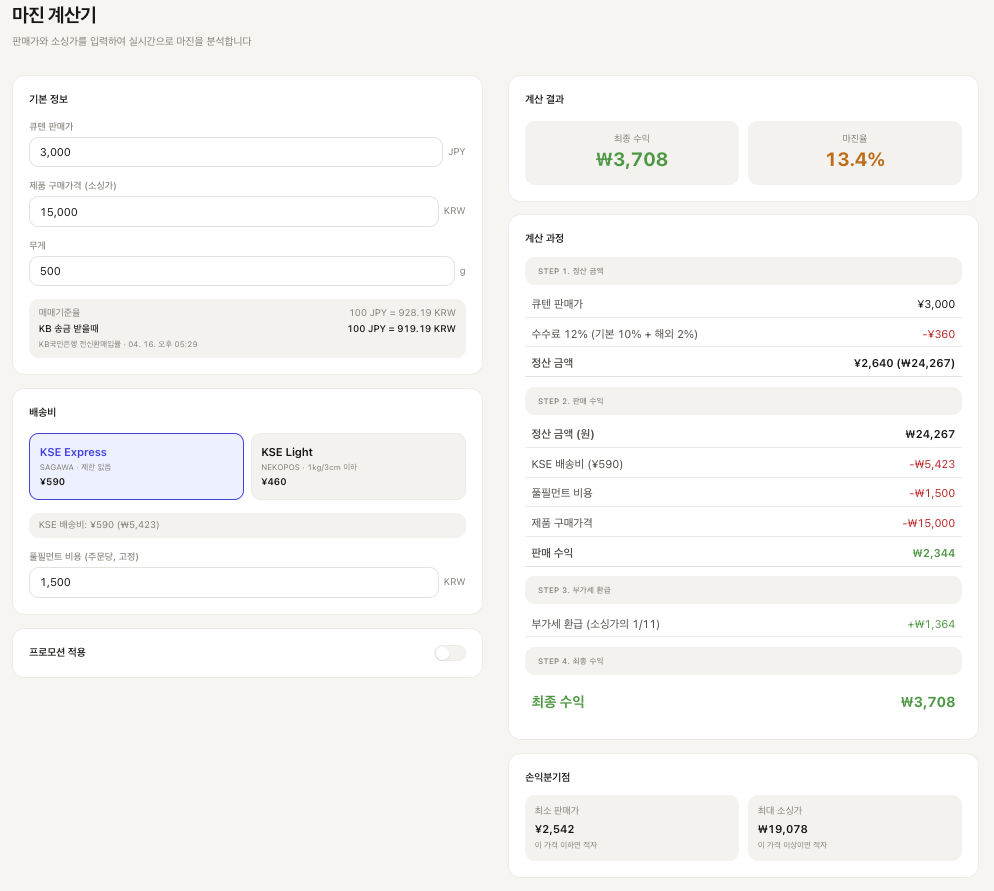Viewport: 994px width, 891px height.
Task: Click the 마진 계산기 page title
Action: [x=55, y=15]
